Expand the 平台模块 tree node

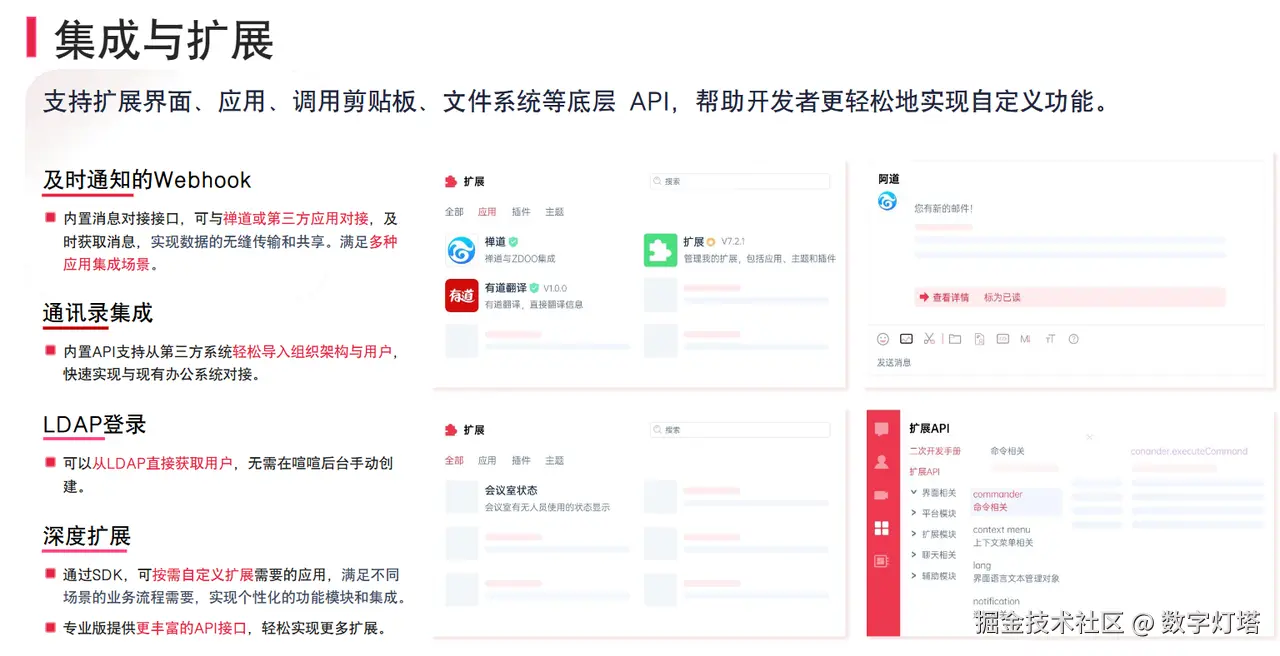pos(914,513)
